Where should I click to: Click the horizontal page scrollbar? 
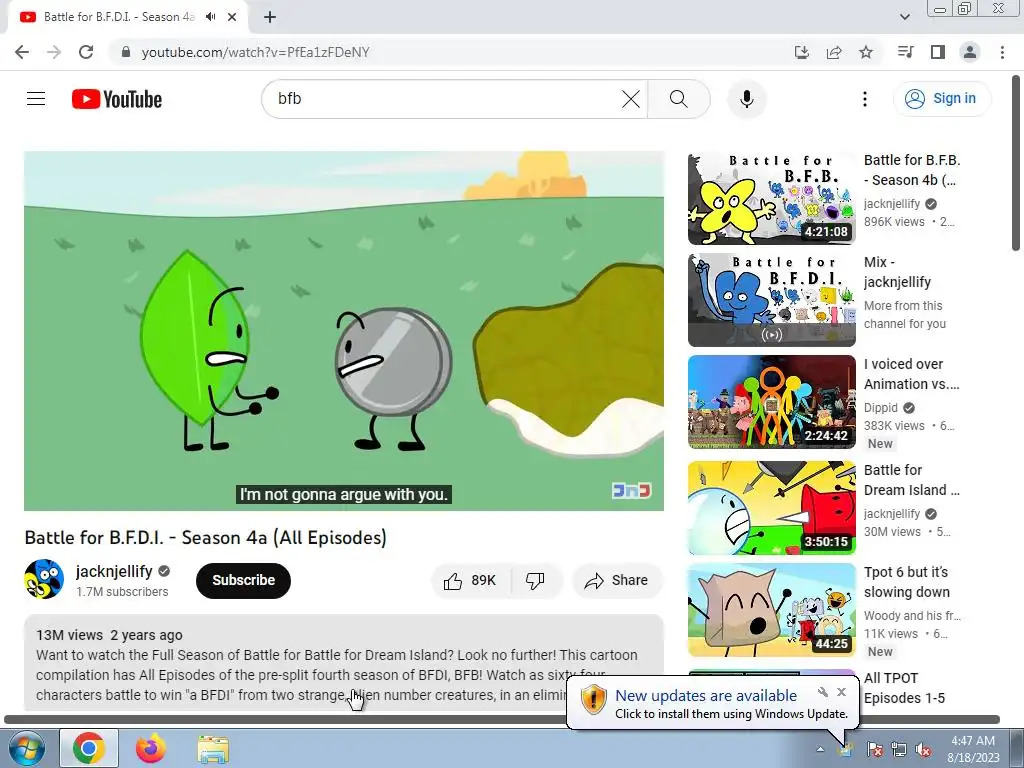tap(502, 719)
